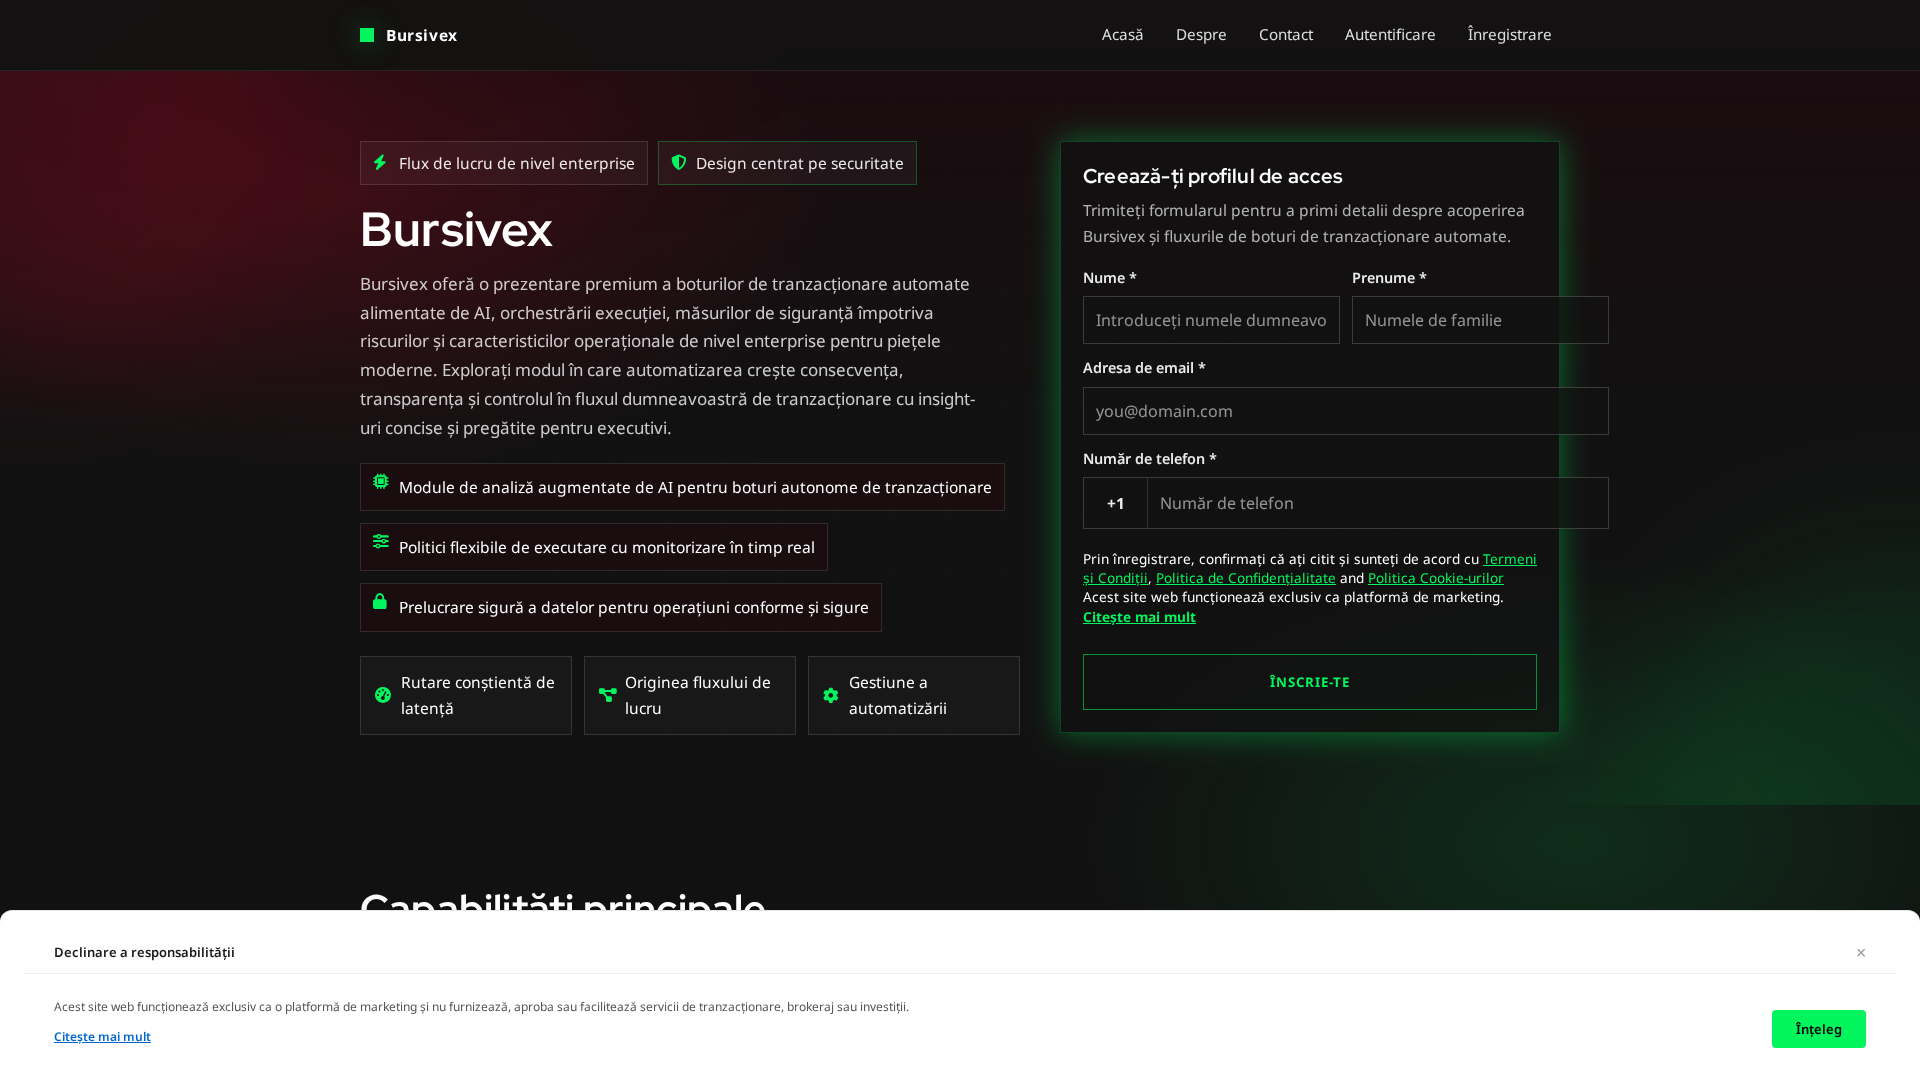Click Citește mai mult in the signup form
Image resolution: width=1920 pixels, height=1080 pixels.
coord(1139,617)
